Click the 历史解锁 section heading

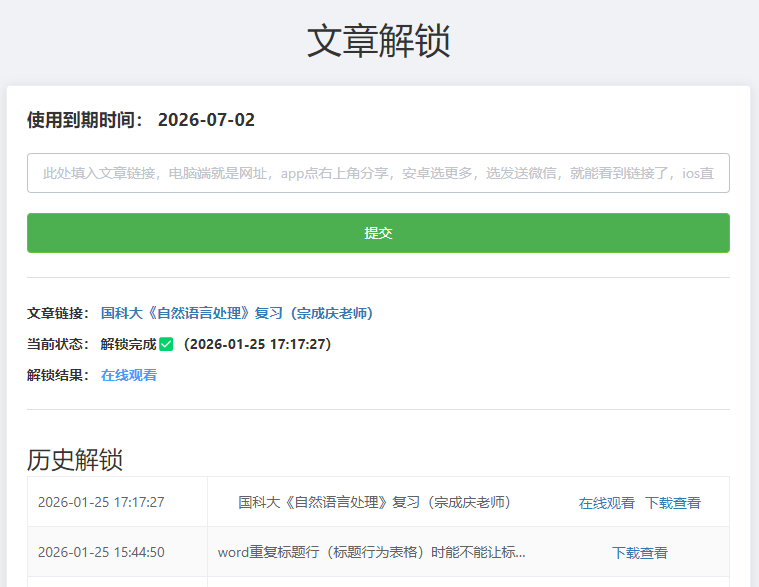[x=75, y=459]
